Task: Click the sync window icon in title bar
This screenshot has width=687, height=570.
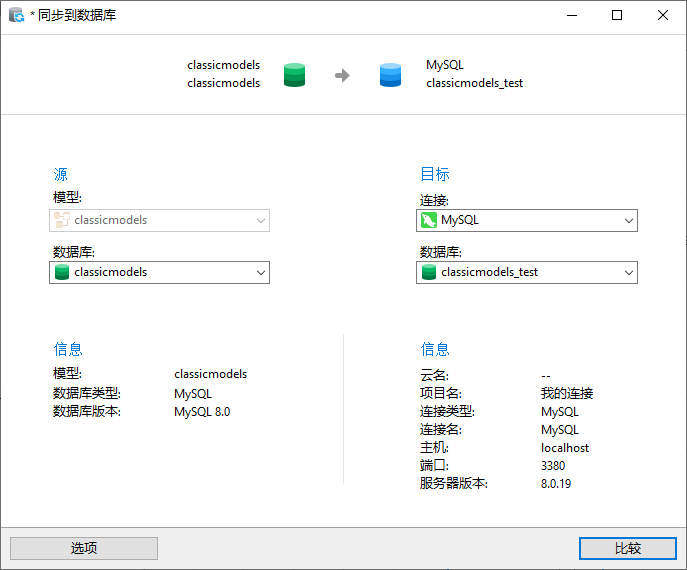Action: 16,15
